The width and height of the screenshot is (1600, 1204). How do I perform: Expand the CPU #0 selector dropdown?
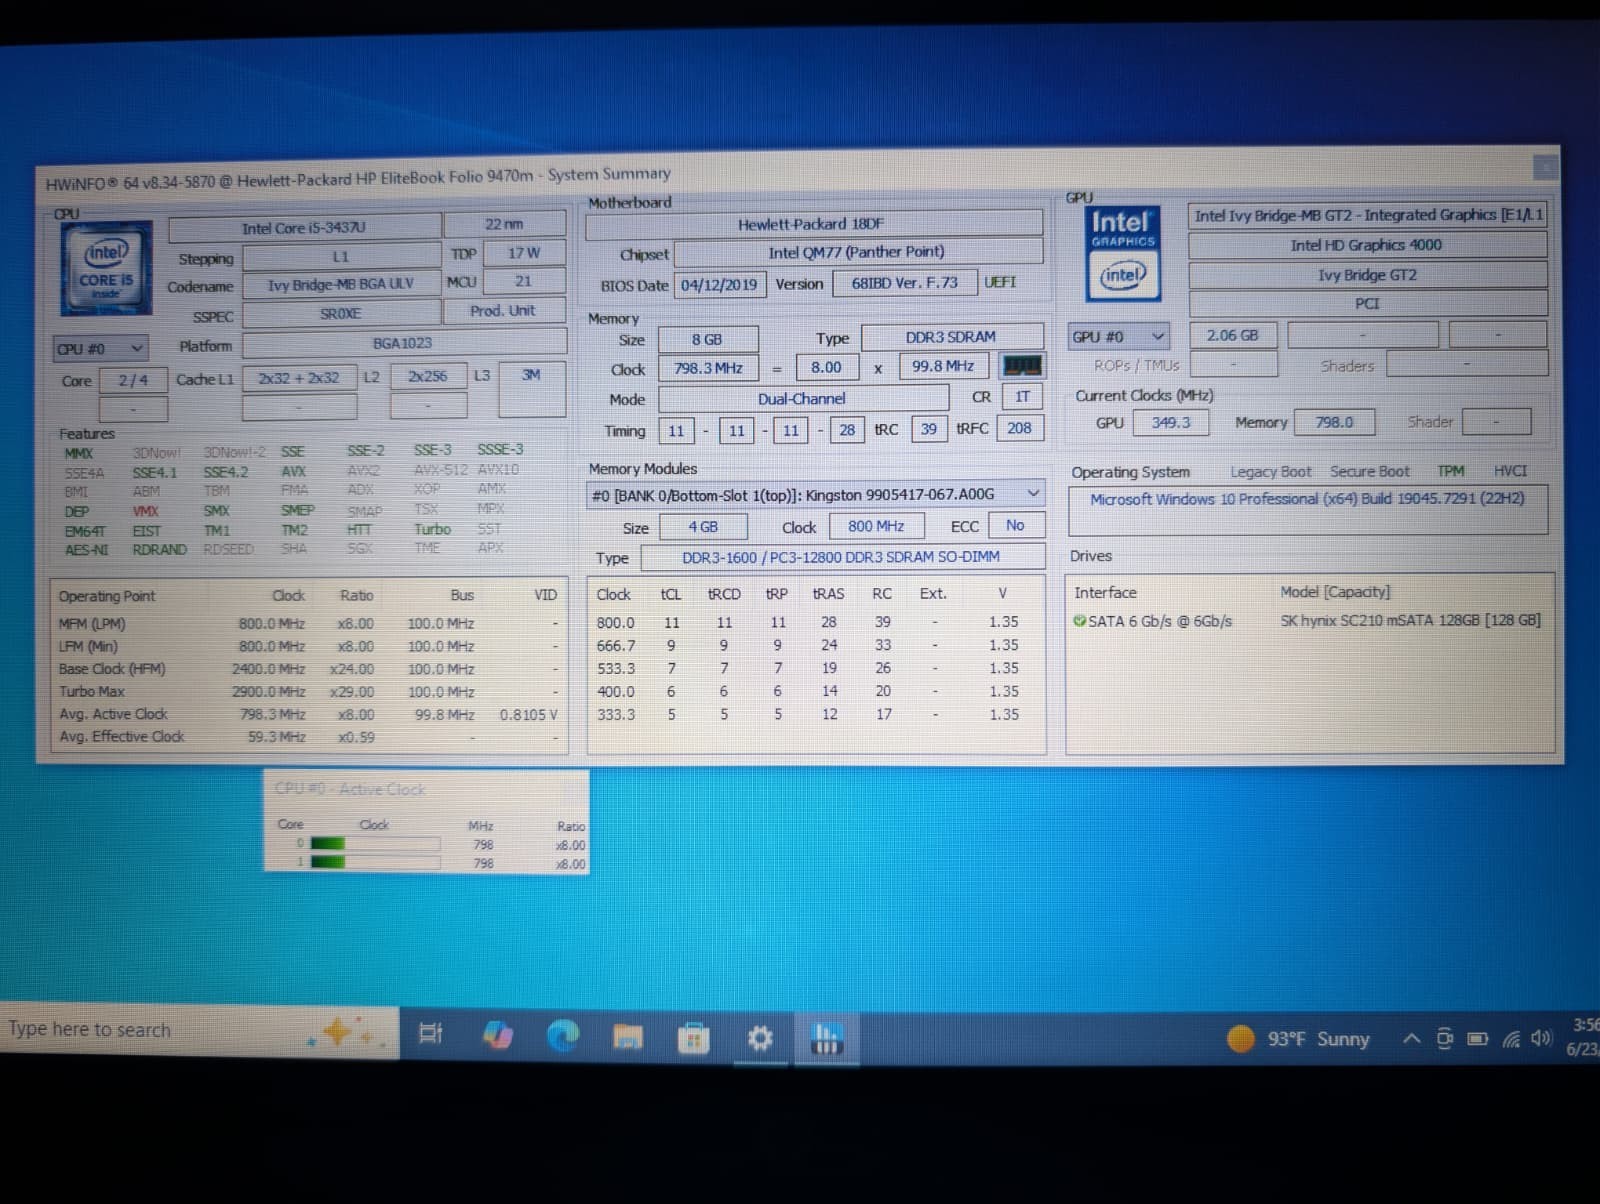(x=100, y=348)
